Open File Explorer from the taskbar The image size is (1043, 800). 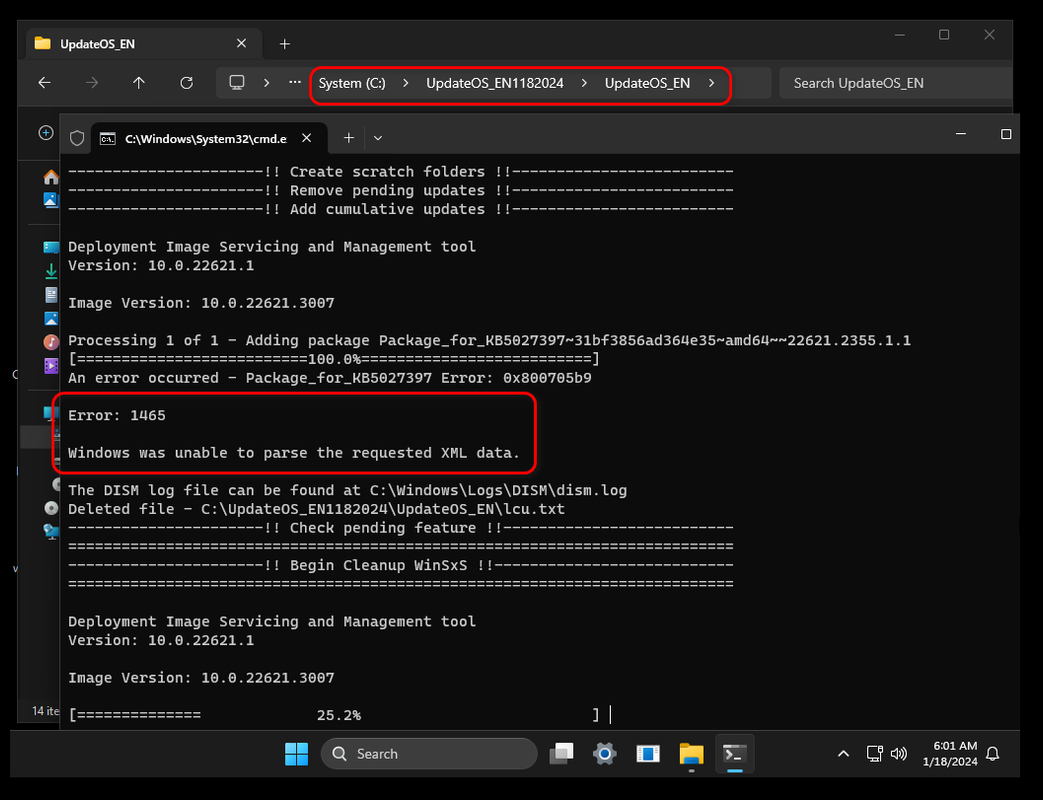click(x=691, y=753)
